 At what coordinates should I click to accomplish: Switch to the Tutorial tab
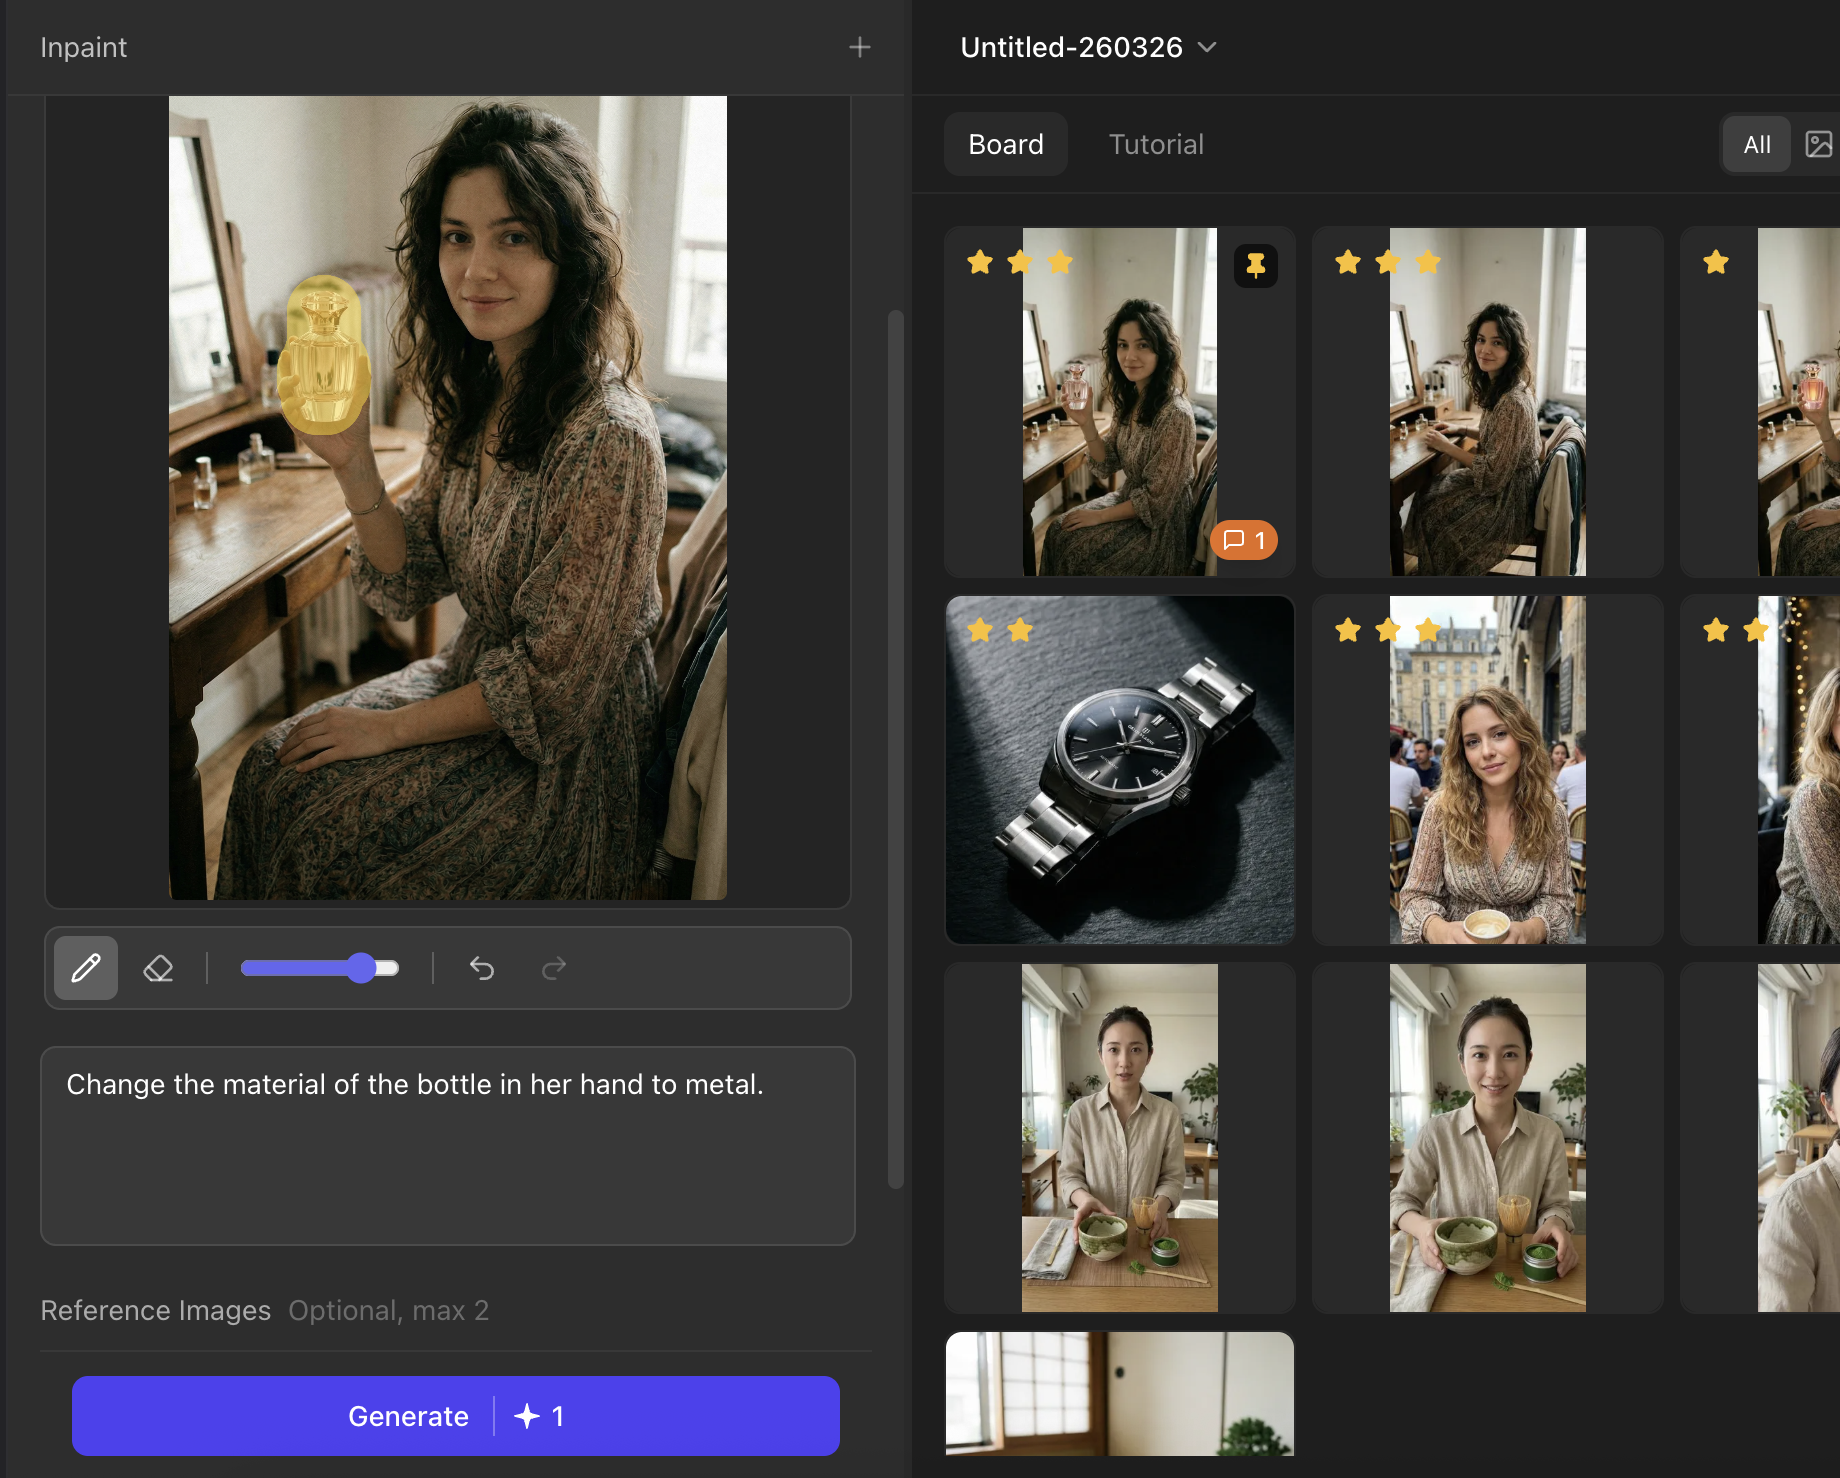(x=1156, y=145)
